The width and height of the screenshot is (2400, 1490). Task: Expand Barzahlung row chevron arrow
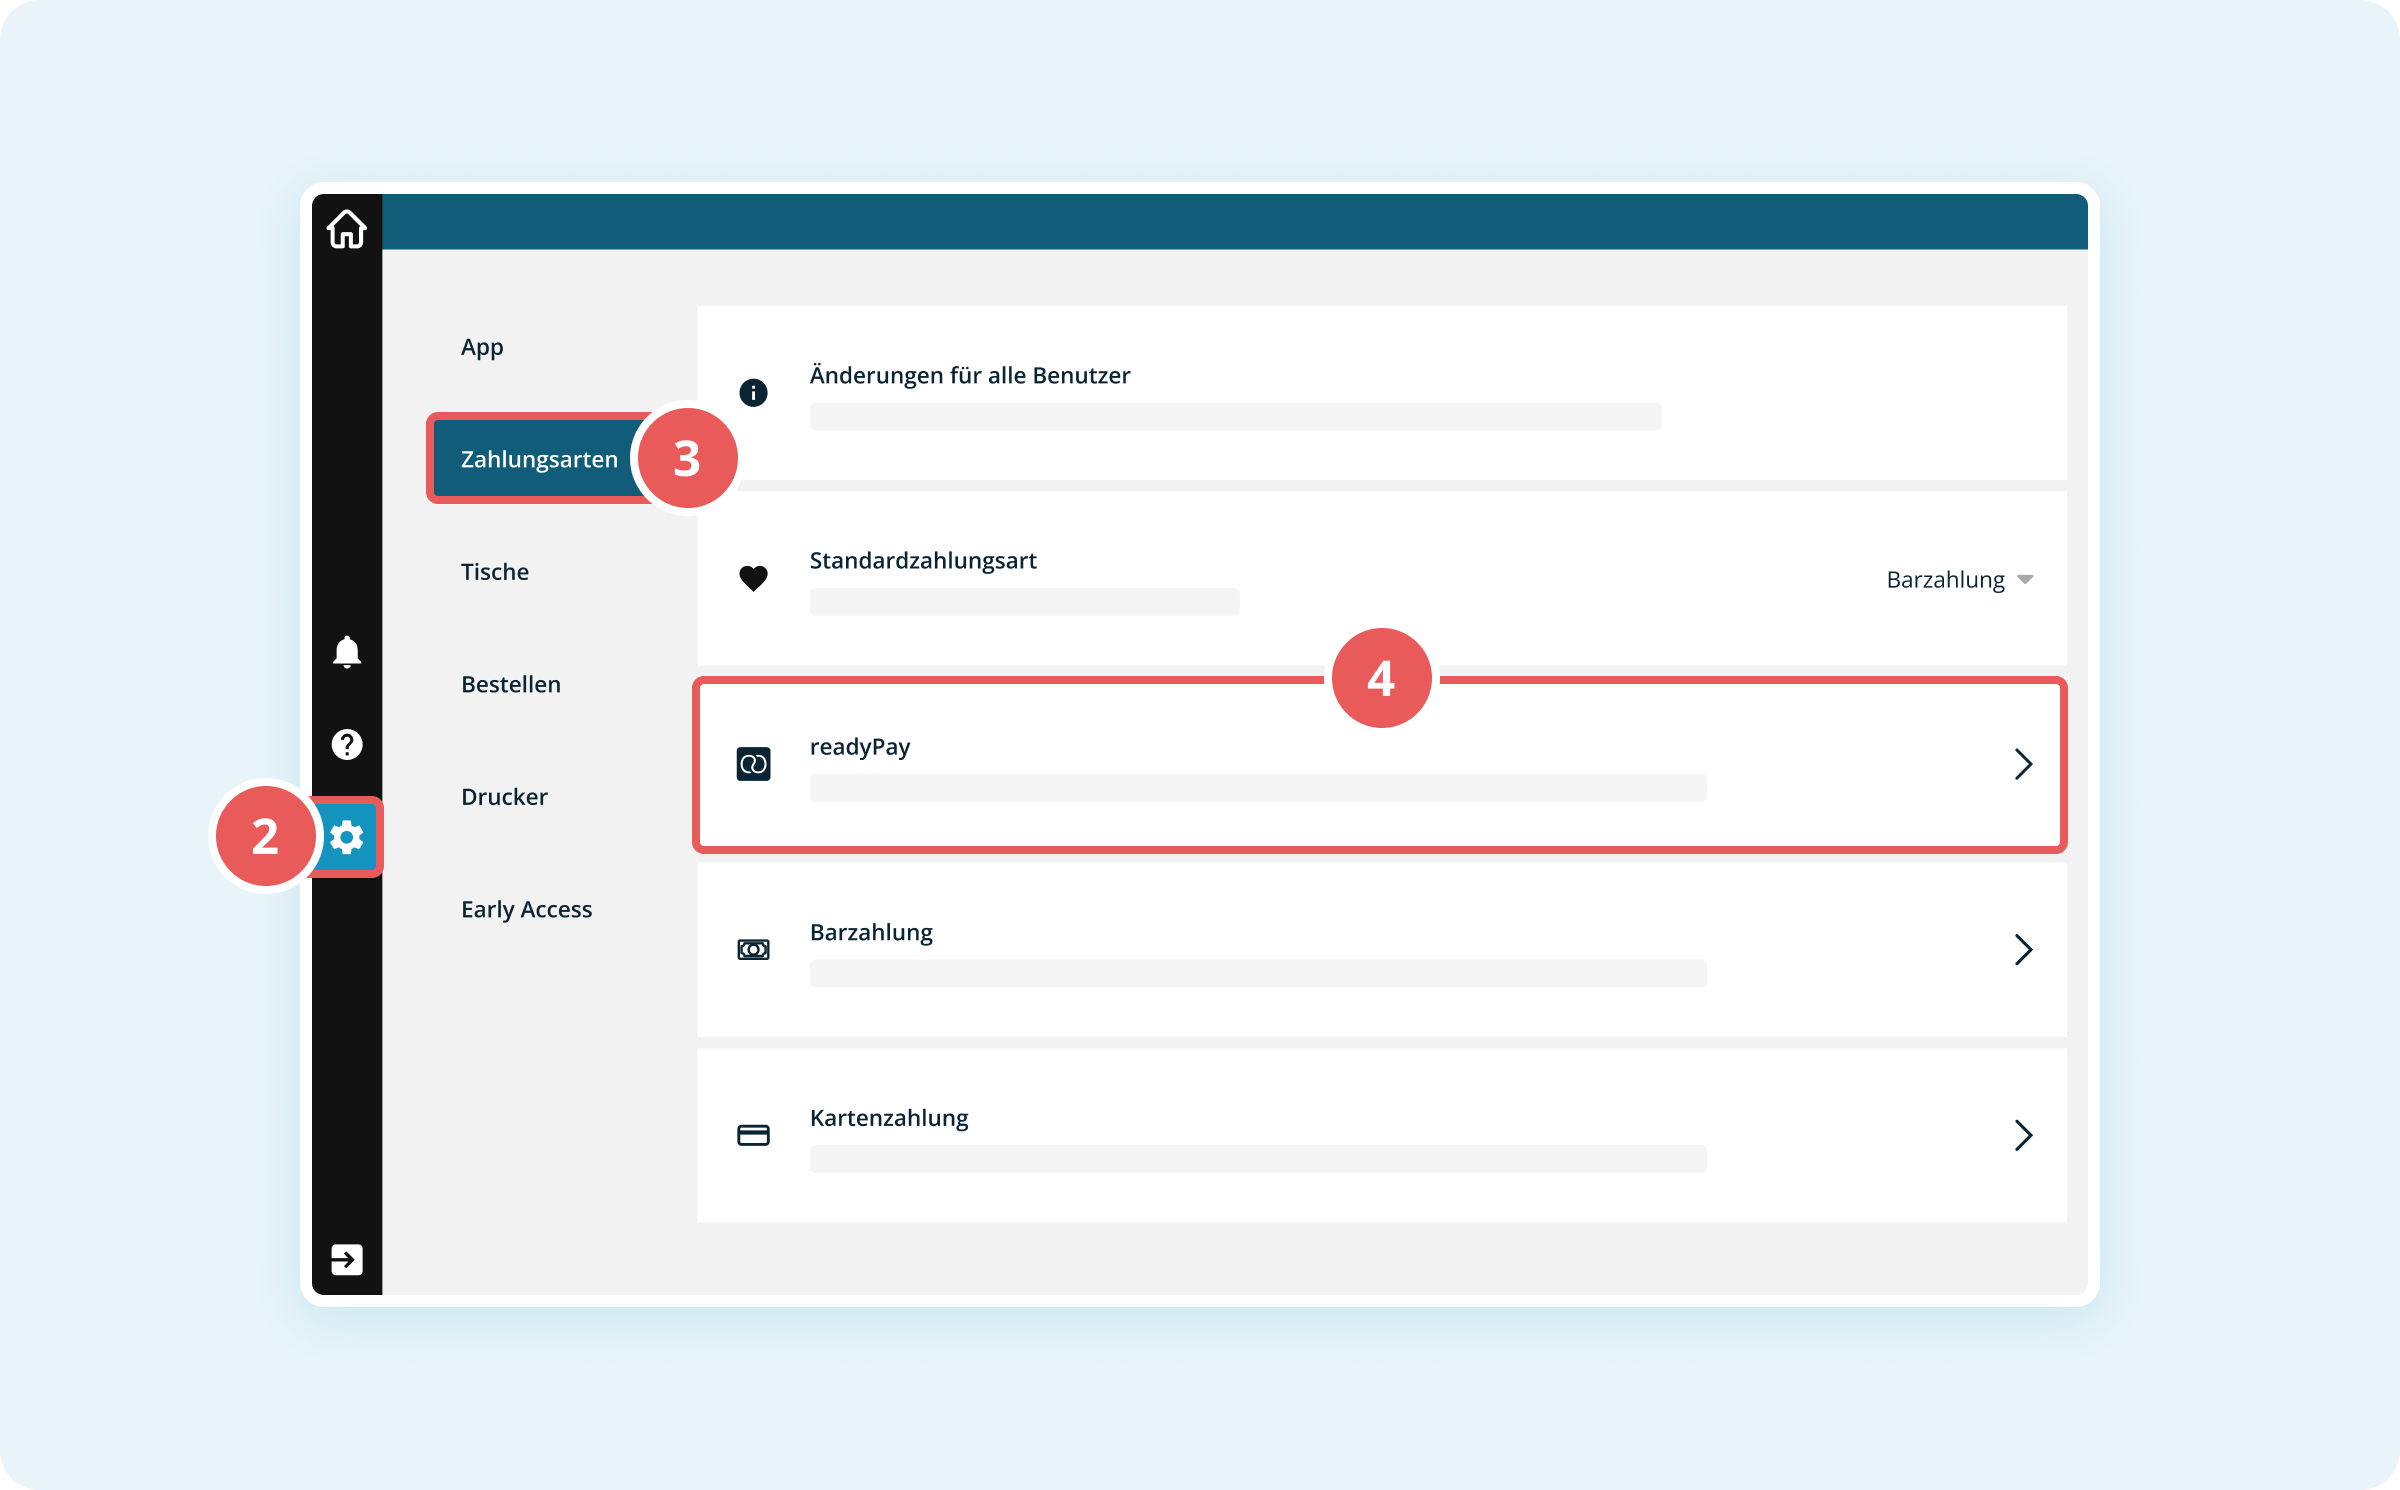coord(2023,950)
